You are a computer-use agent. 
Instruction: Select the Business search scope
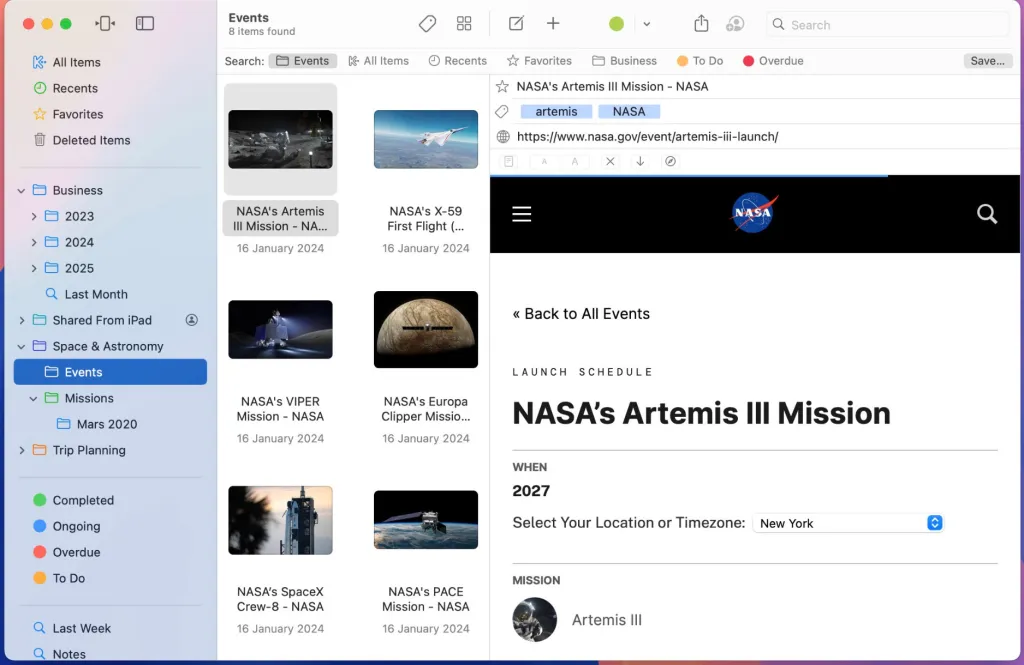tap(624, 61)
